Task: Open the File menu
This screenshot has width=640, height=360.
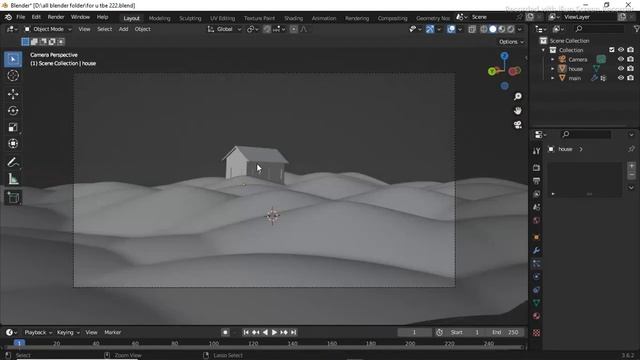Action: click(x=20, y=17)
